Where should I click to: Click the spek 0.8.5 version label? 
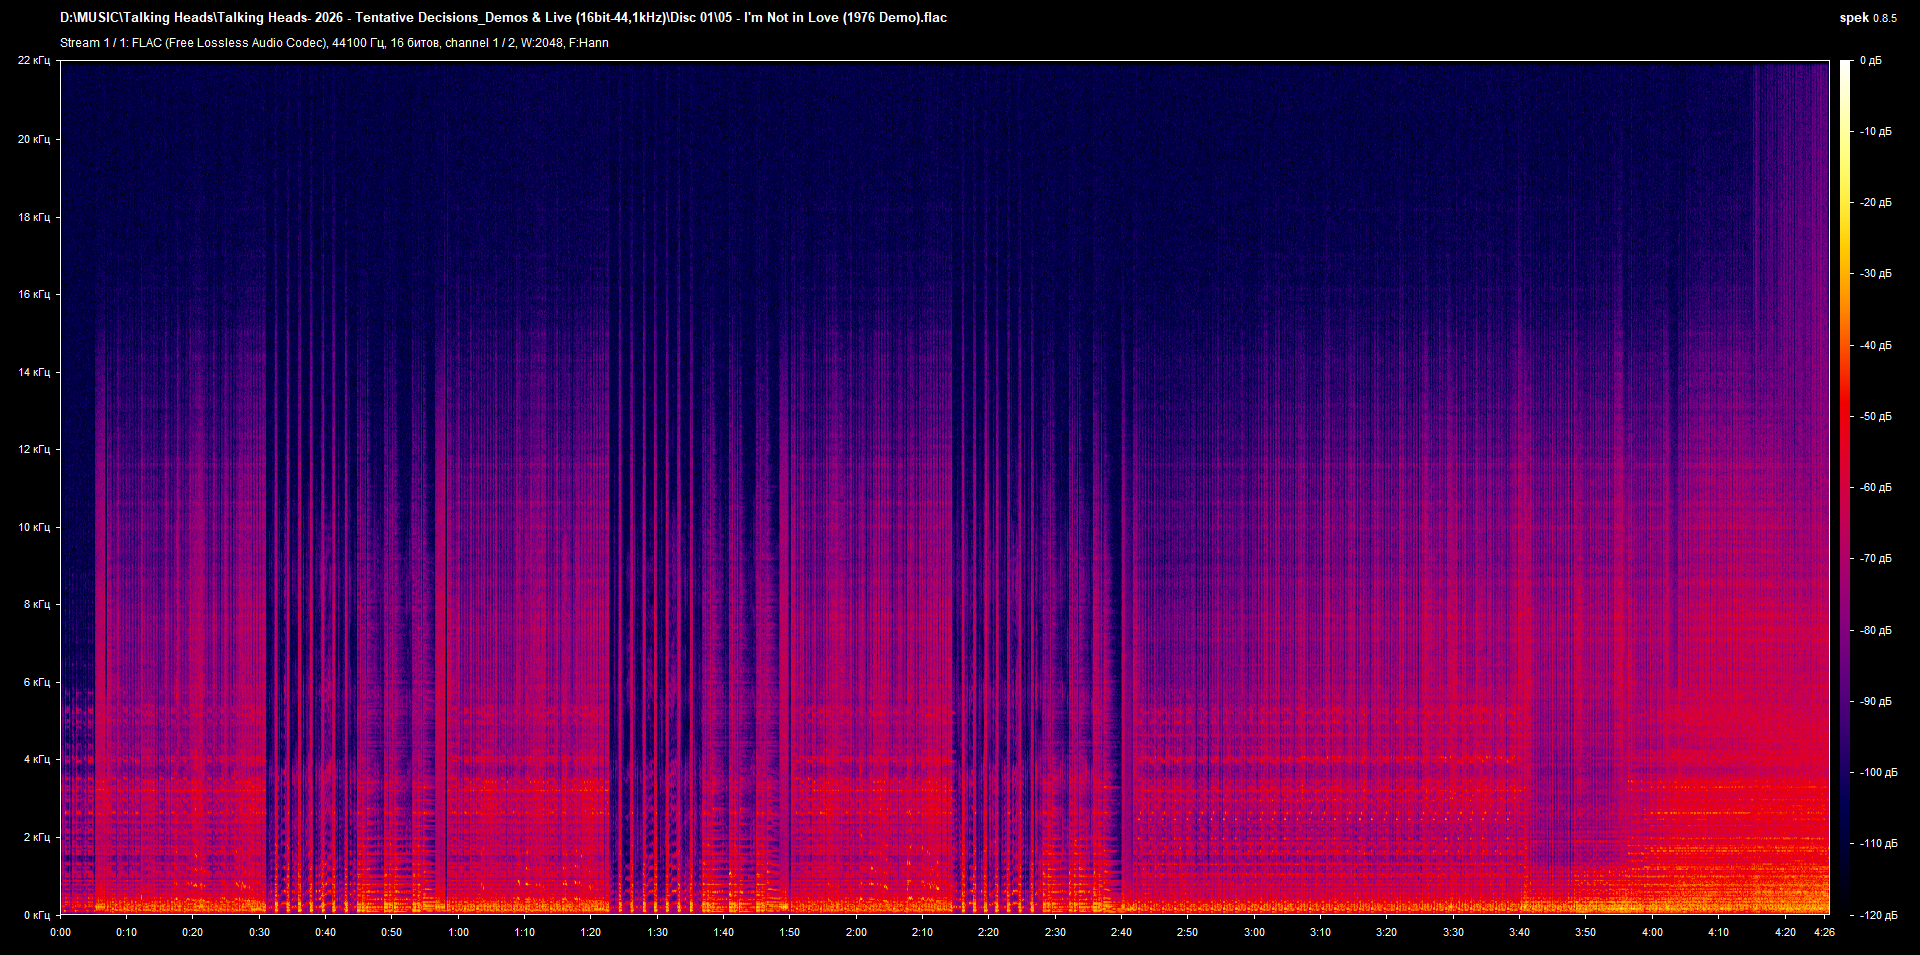click(1869, 17)
